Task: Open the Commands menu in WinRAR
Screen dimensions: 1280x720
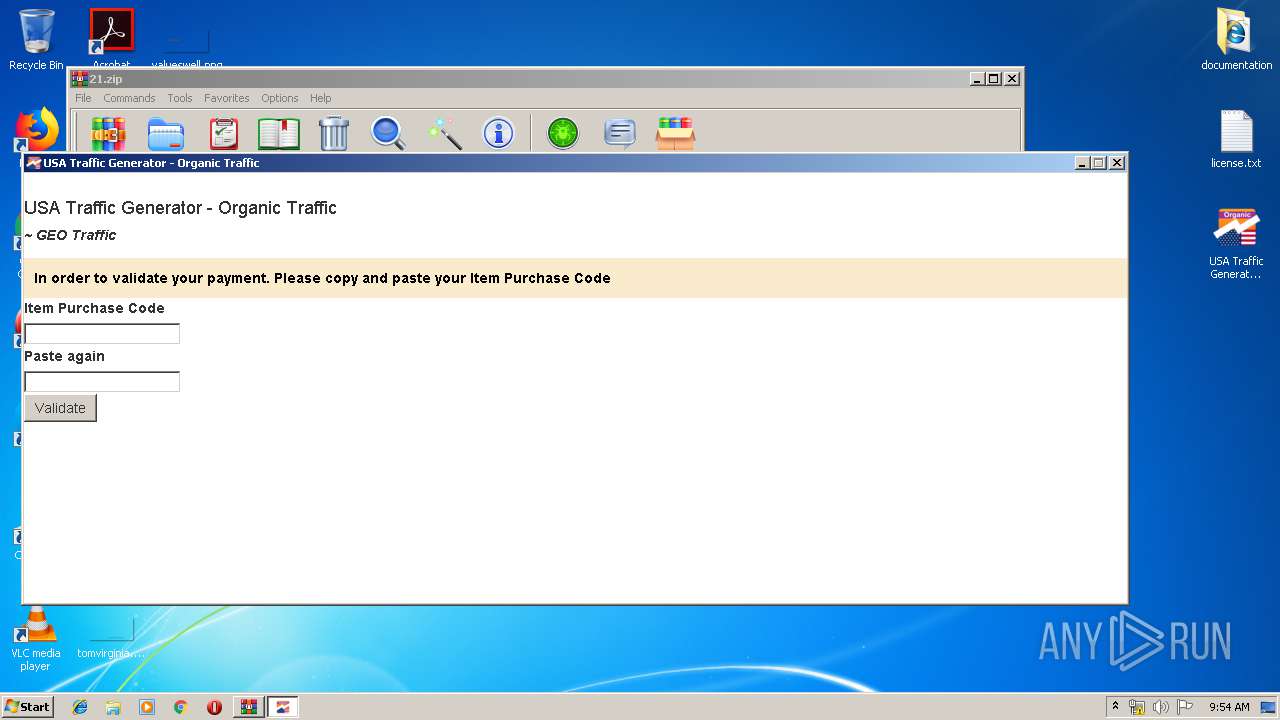Action: coord(129,98)
